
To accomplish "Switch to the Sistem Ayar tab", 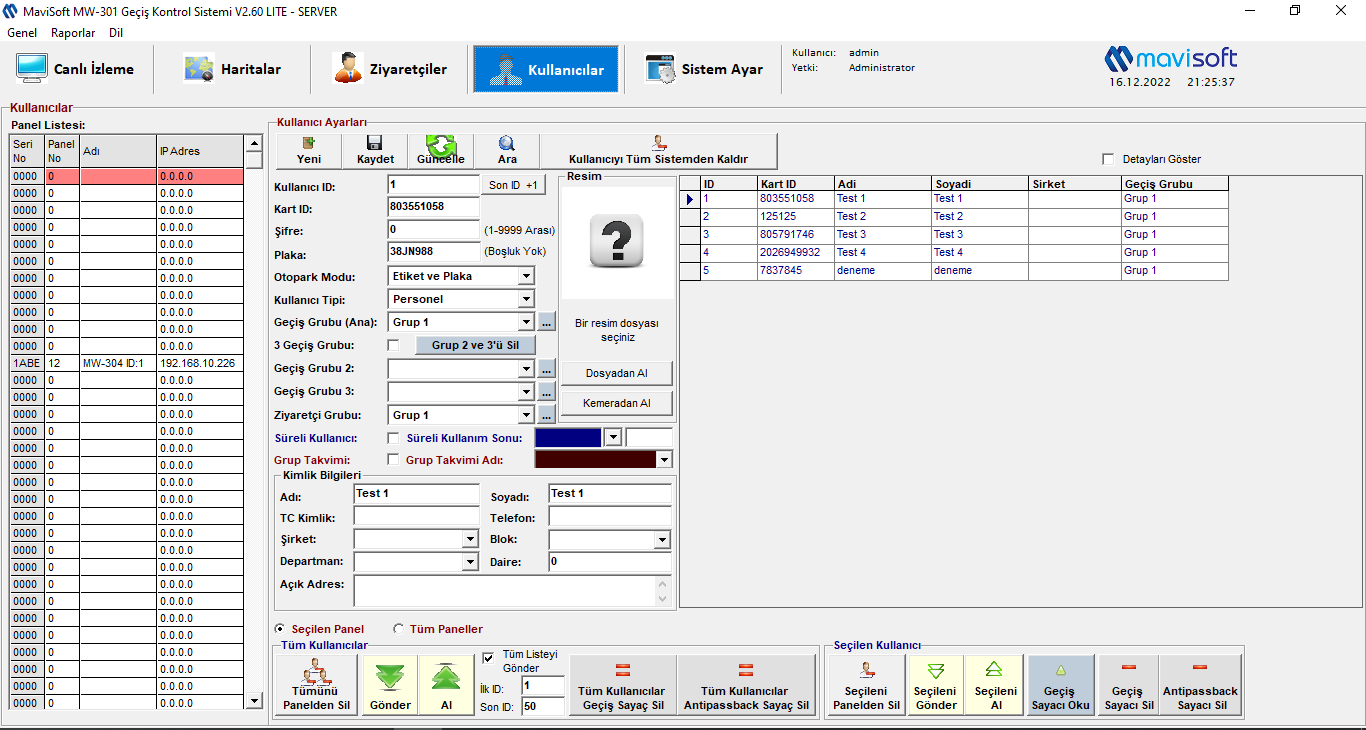I will tap(704, 69).
